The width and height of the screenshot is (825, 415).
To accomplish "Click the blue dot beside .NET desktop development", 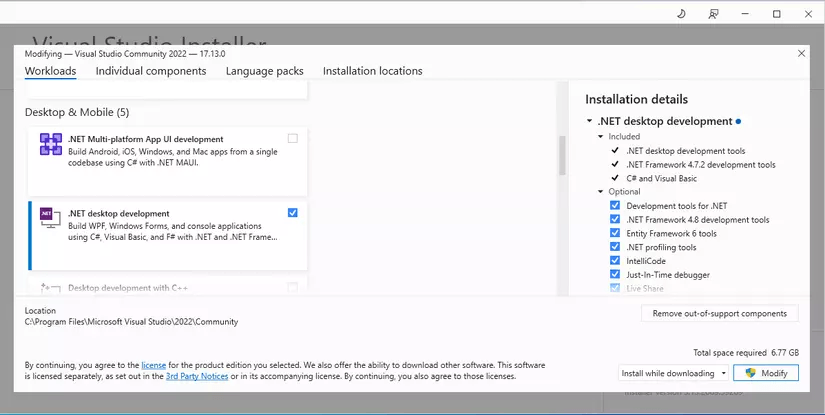I will coord(738,122).
